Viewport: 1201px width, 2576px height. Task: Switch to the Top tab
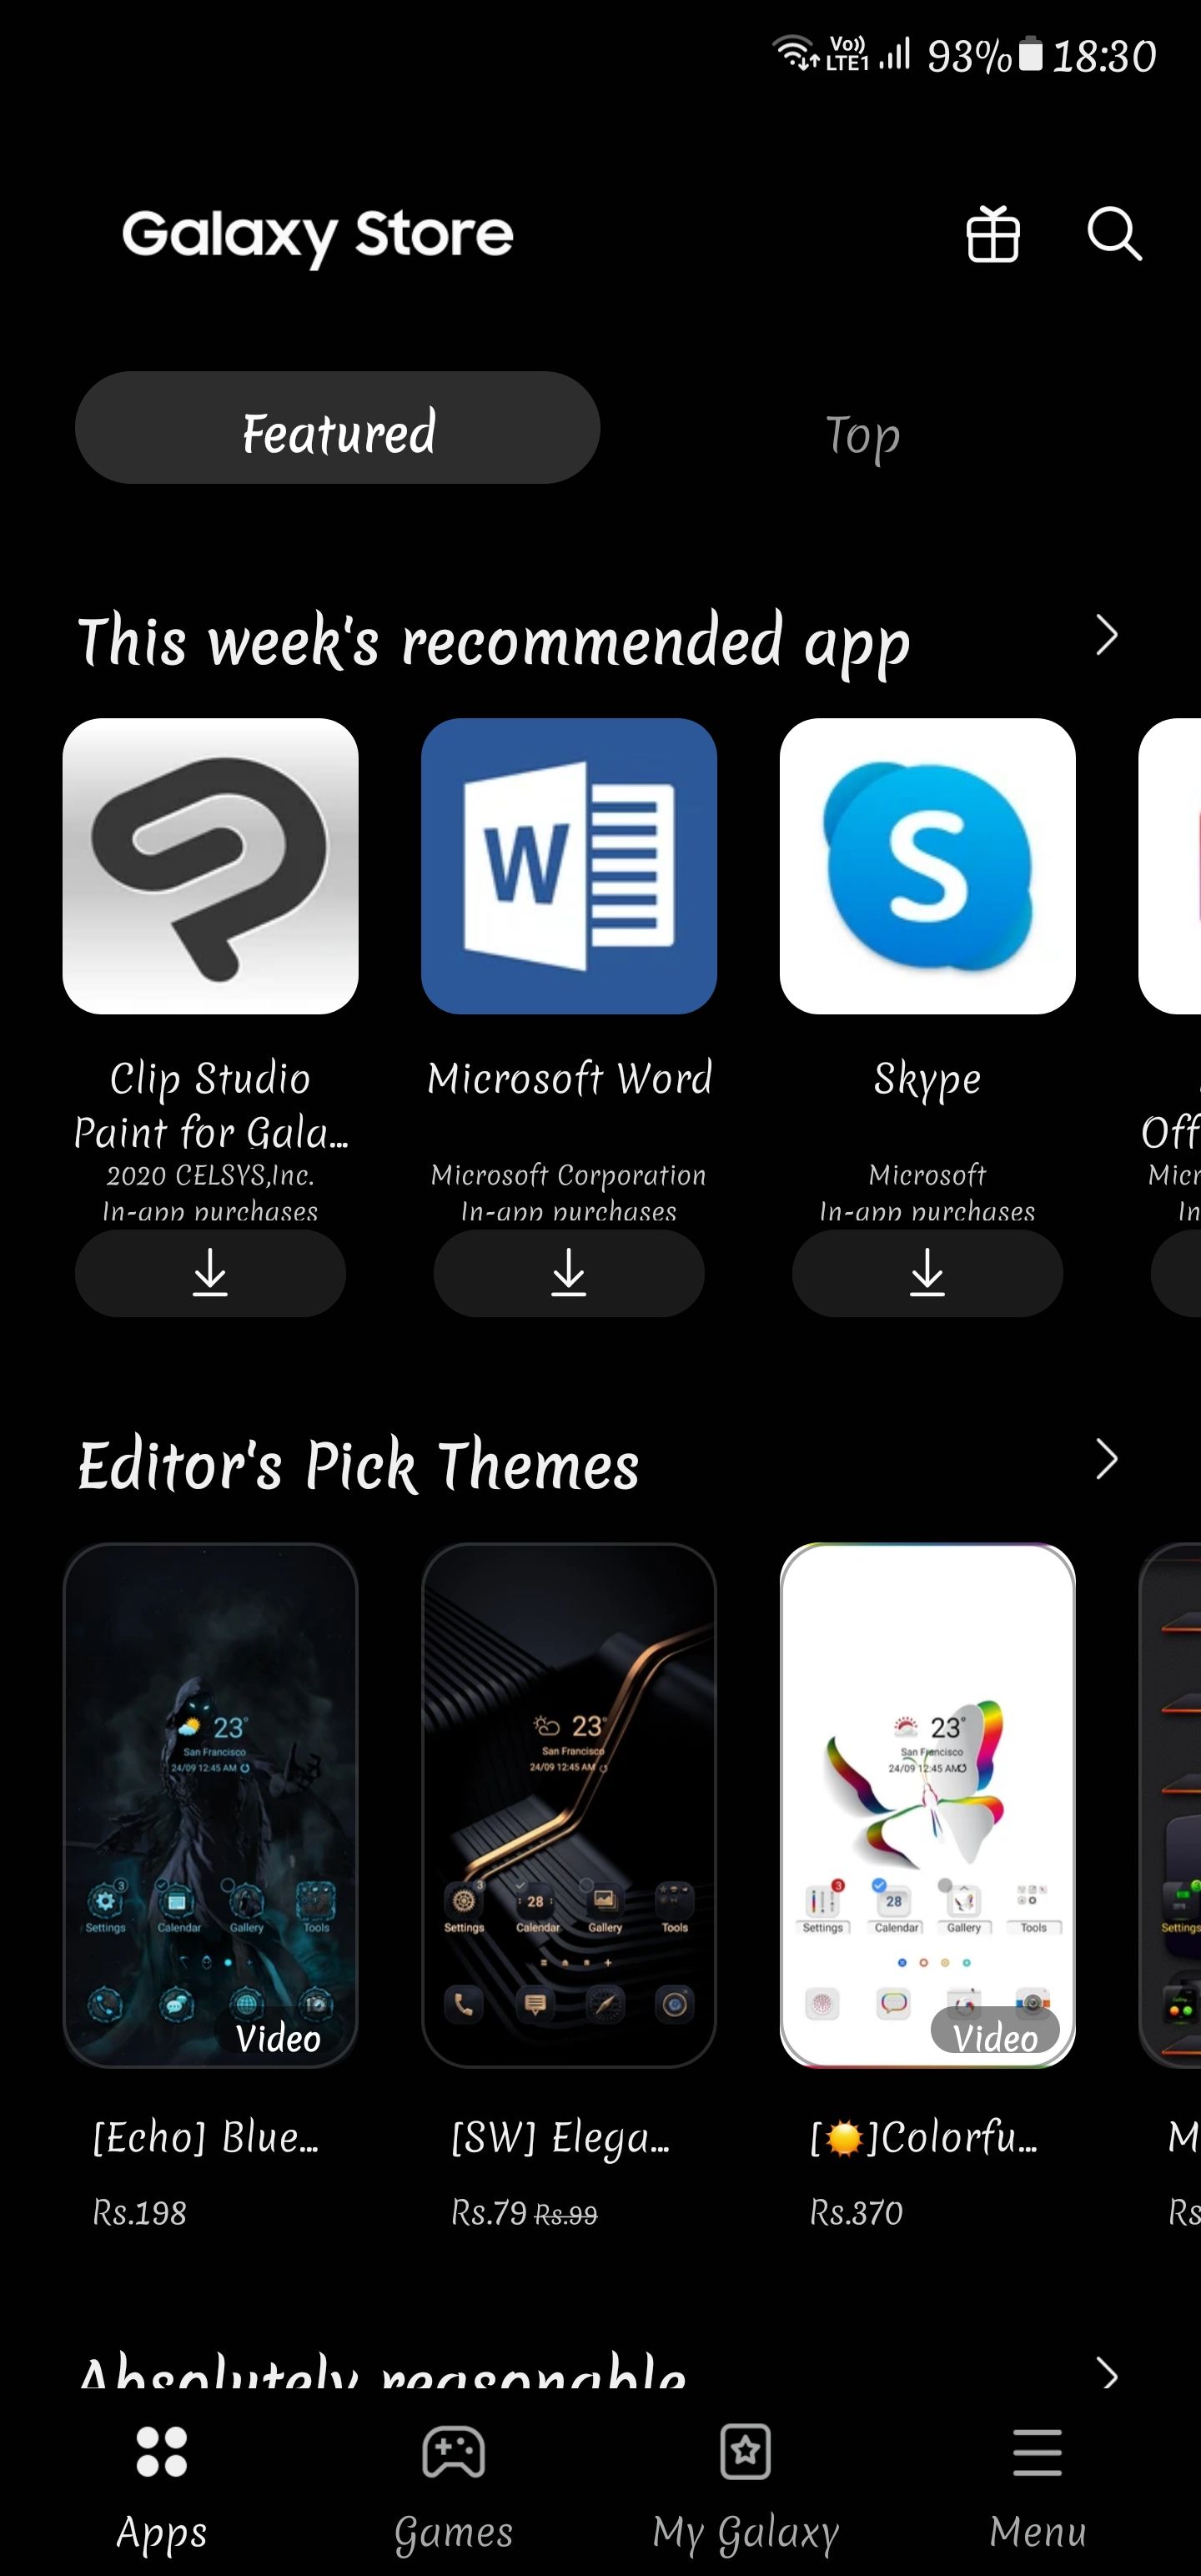coord(862,435)
